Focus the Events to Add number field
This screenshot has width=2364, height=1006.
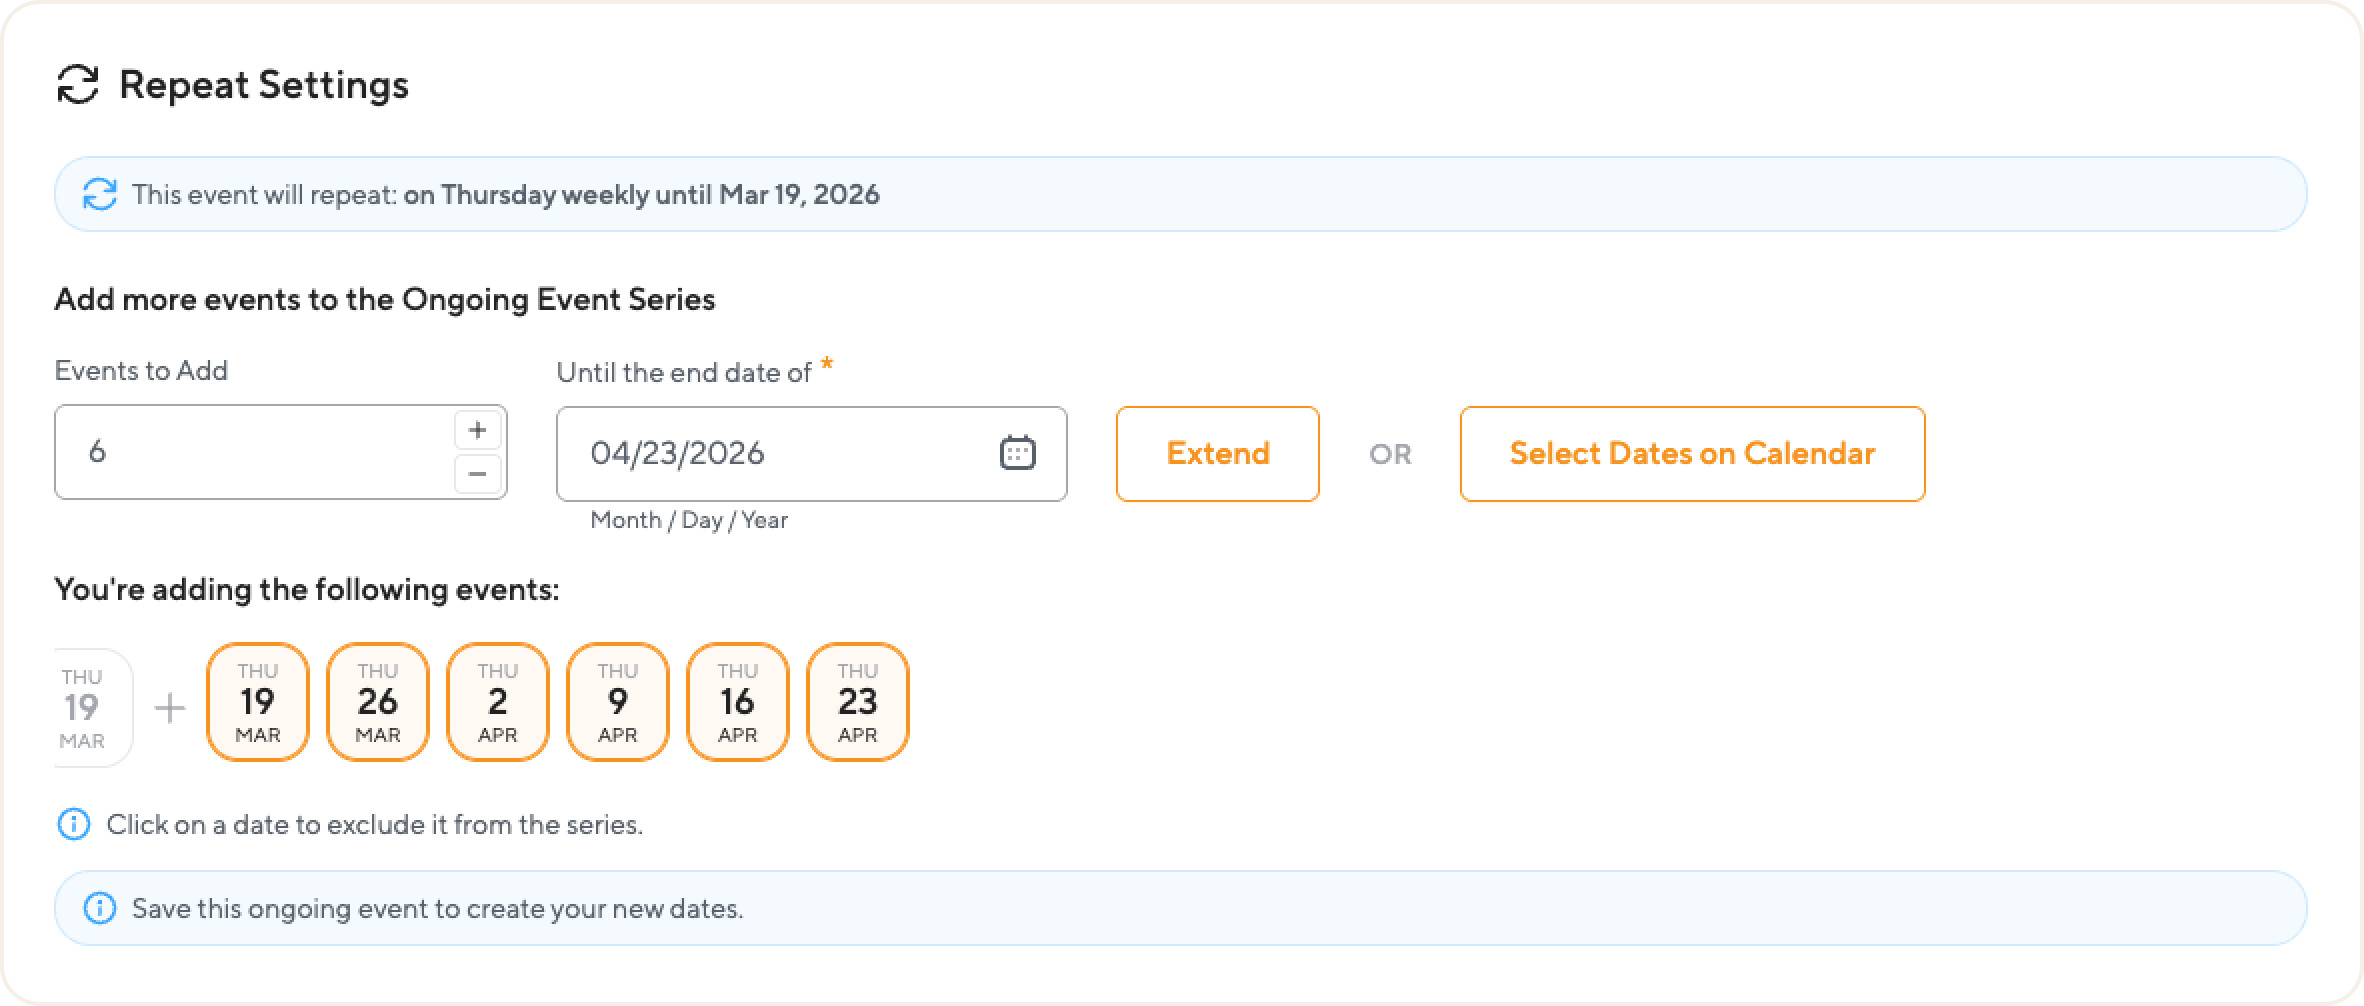tap(250, 452)
